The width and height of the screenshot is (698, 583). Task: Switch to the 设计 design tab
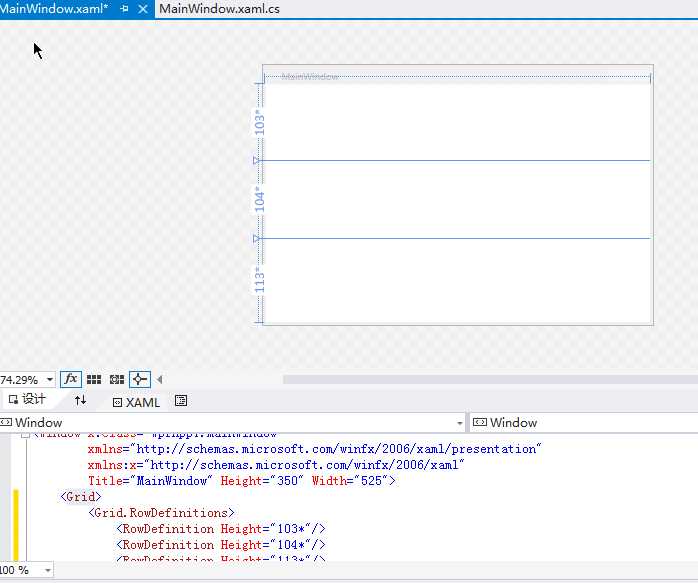(x=27, y=399)
